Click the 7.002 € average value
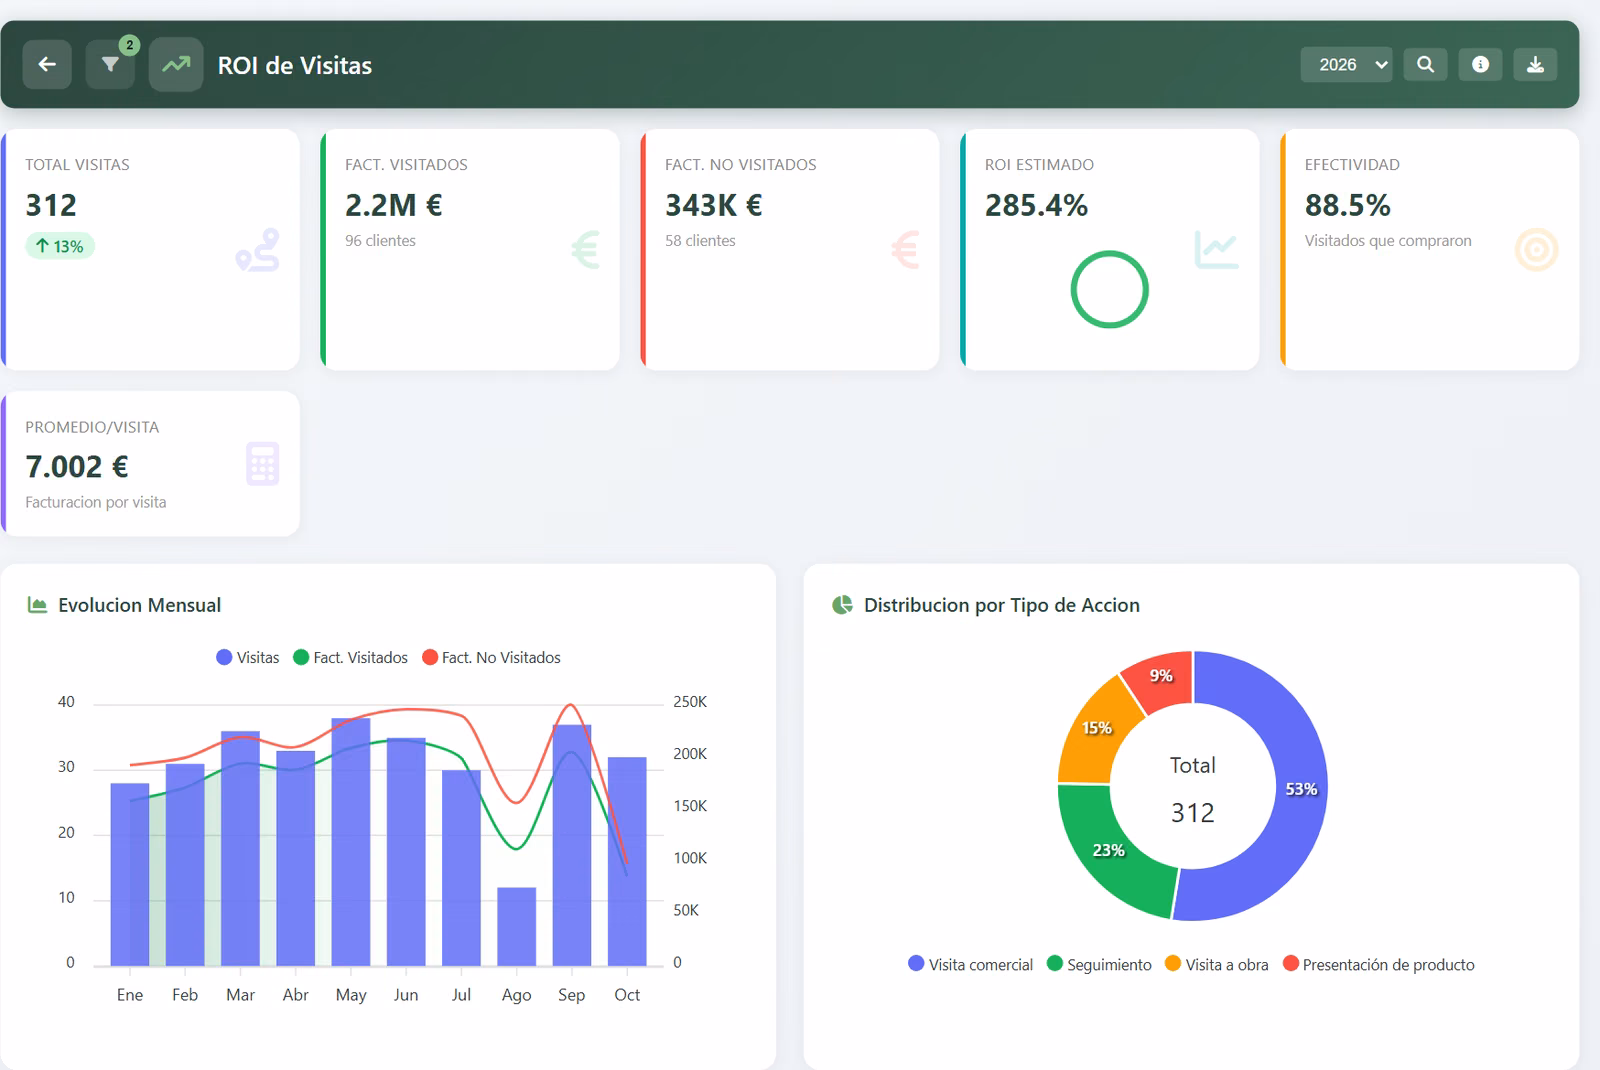The height and width of the screenshot is (1070, 1600). [77, 467]
